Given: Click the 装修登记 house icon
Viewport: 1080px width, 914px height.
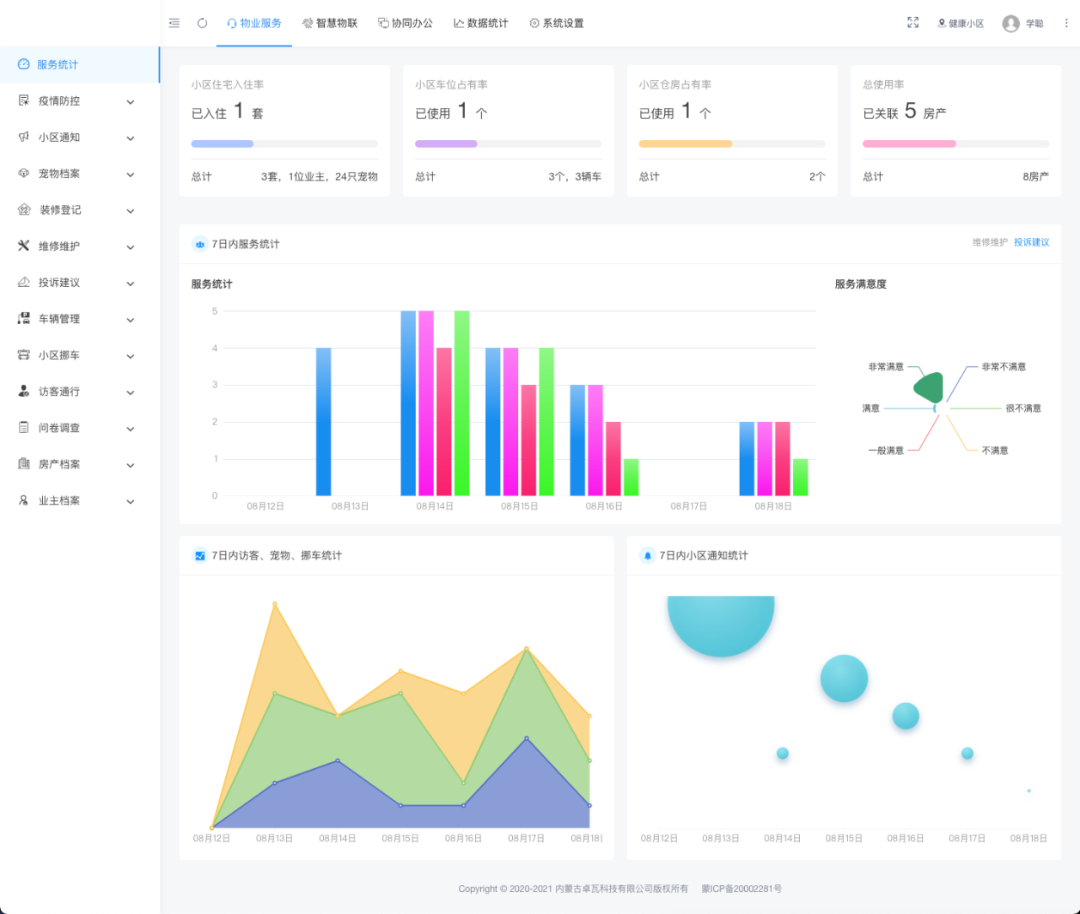Looking at the screenshot, I should point(23,209).
